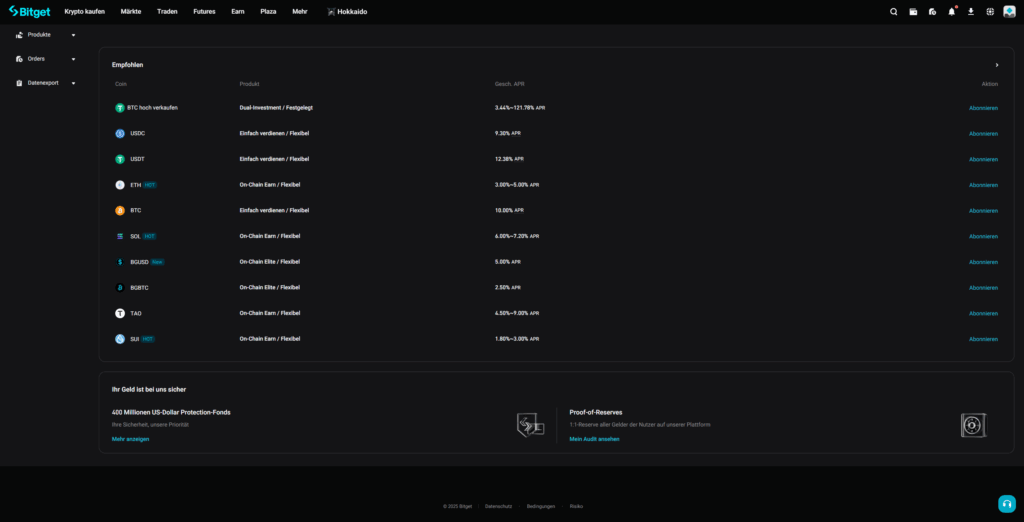
Task: Click Abonnieren in the BGUSD row
Action: pos(983,262)
